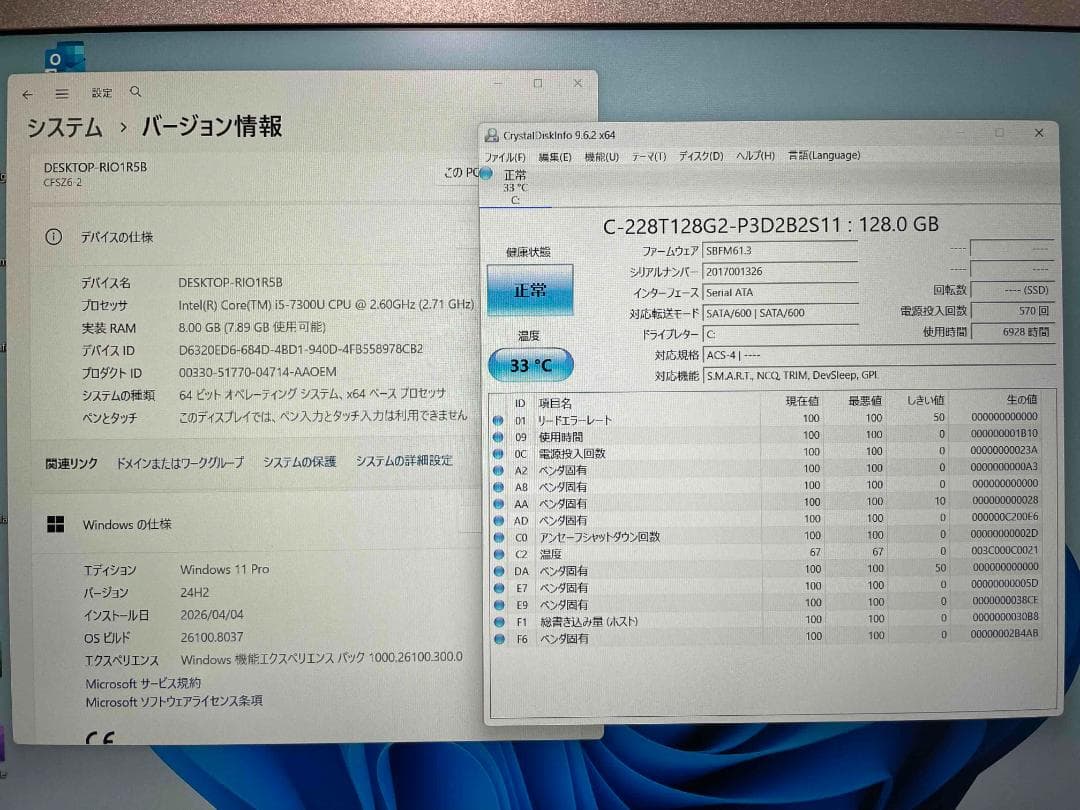This screenshot has height=810, width=1080.
Task: Open the ヘルプ(H) menu
Action: click(x=756, y=156)
